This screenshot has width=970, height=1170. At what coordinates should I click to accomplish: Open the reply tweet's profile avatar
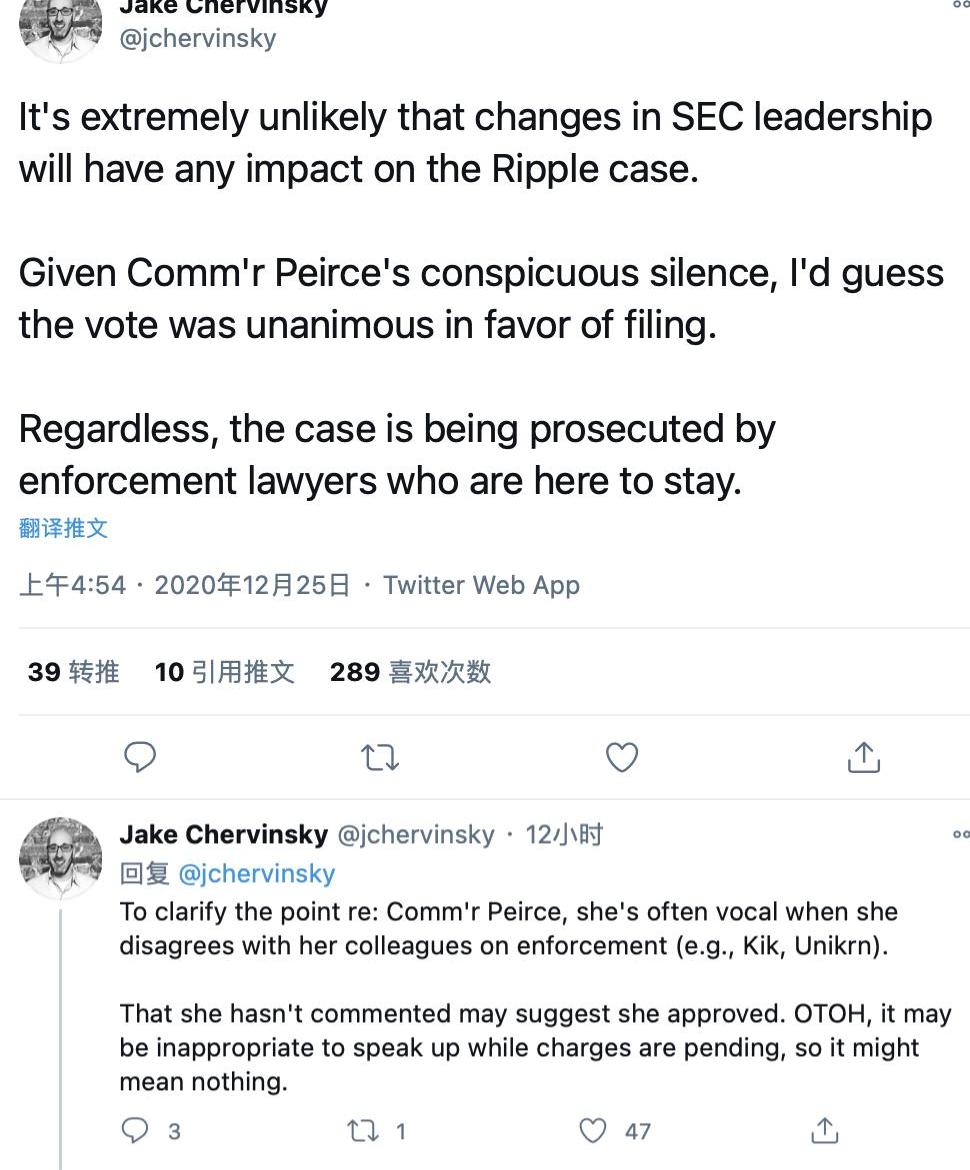[61, 857]
